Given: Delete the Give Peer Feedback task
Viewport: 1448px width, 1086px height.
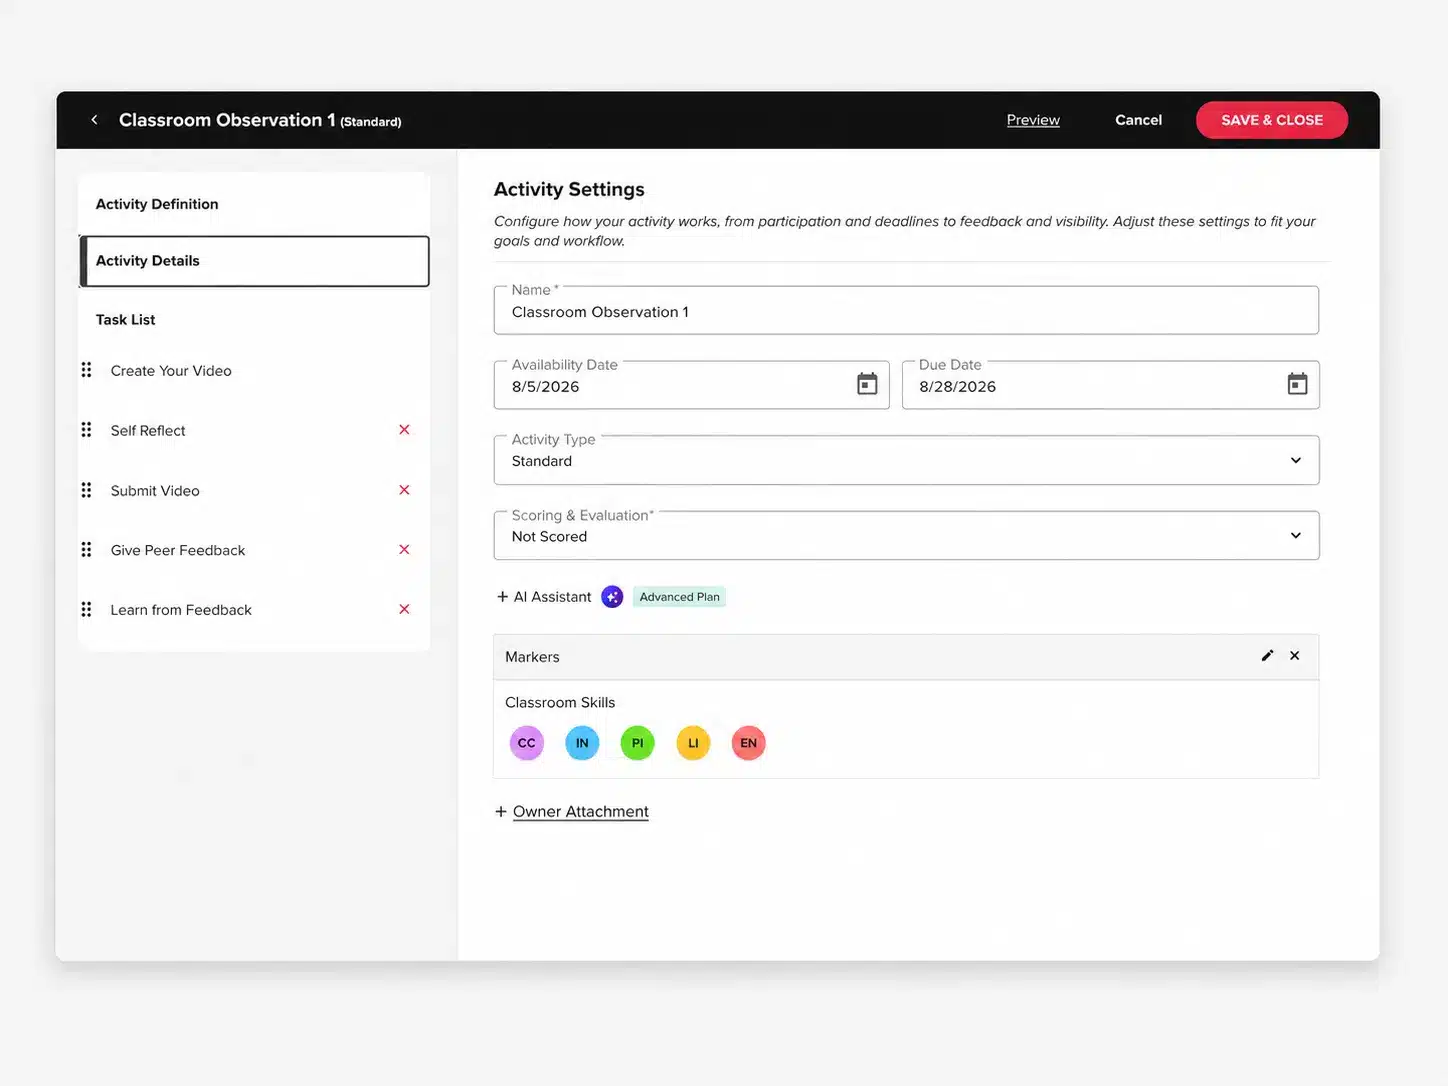Looking at the screenshot, I should (x=404, y=550).
